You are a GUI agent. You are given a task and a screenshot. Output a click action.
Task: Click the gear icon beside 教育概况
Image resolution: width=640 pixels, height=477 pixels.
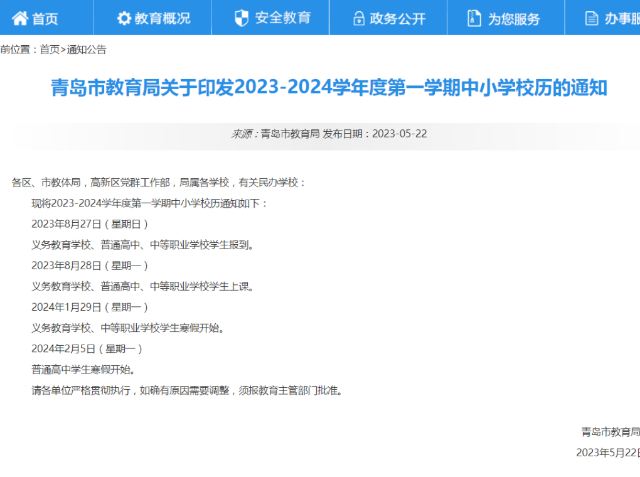pyautogui.click(x=124, y=19)
